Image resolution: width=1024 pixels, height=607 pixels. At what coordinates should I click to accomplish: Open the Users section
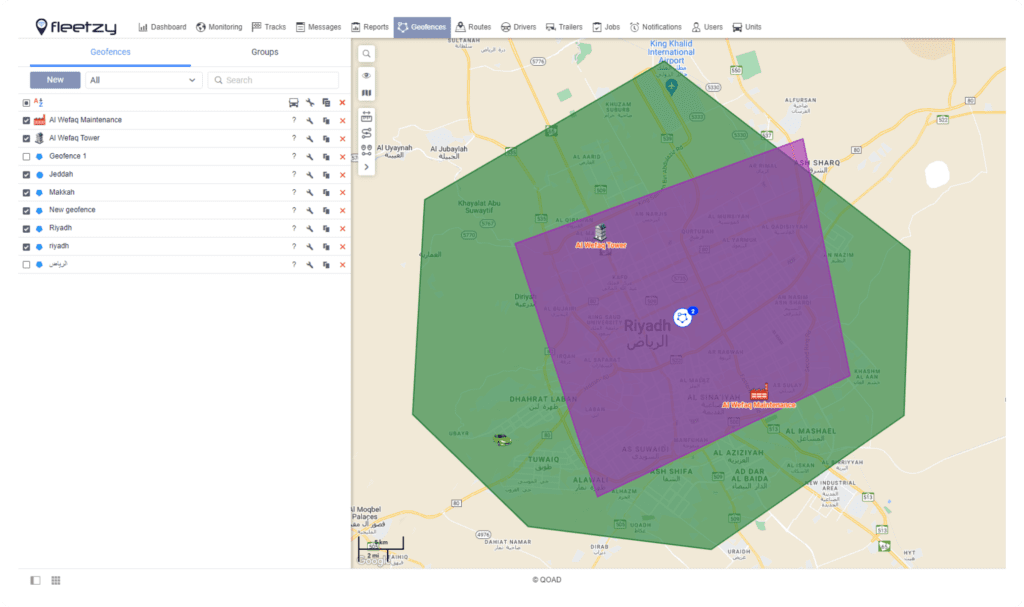707,27
